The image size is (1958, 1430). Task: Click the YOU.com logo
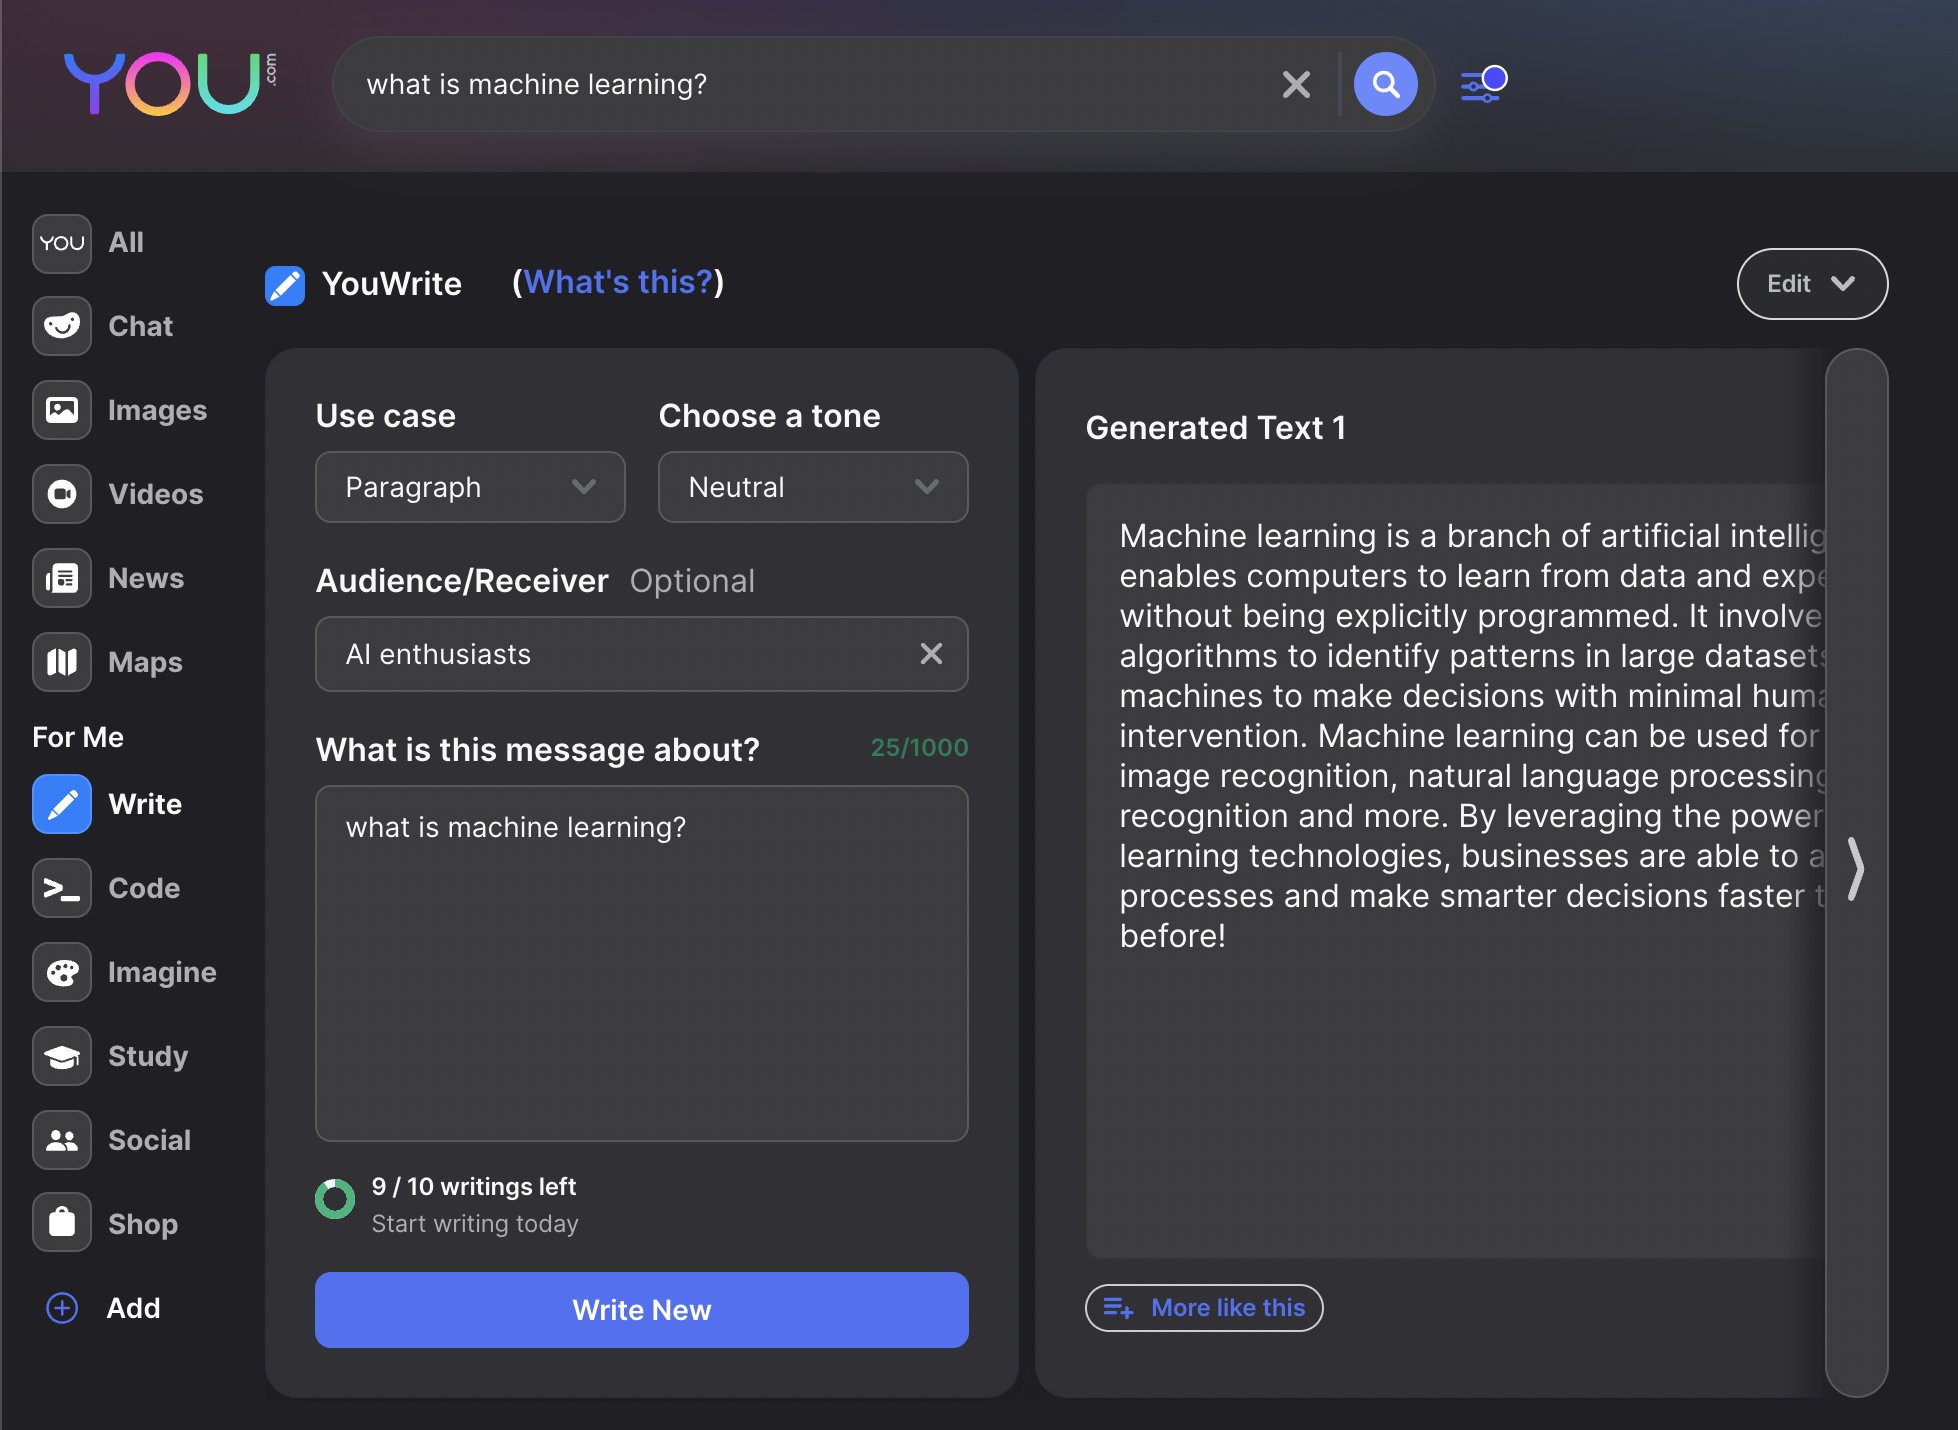[x=170, y=83]
